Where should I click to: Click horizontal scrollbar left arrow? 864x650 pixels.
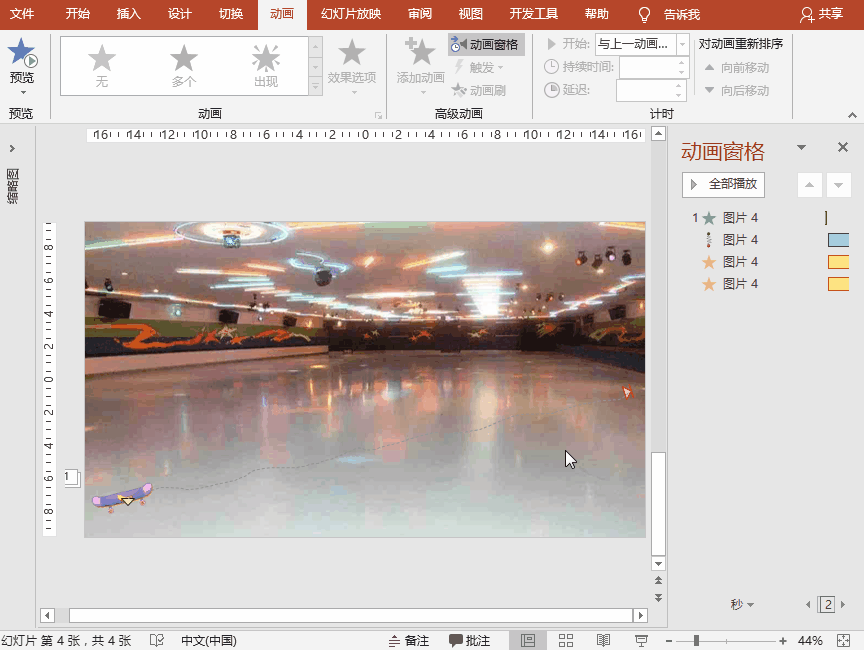(47, 615)
